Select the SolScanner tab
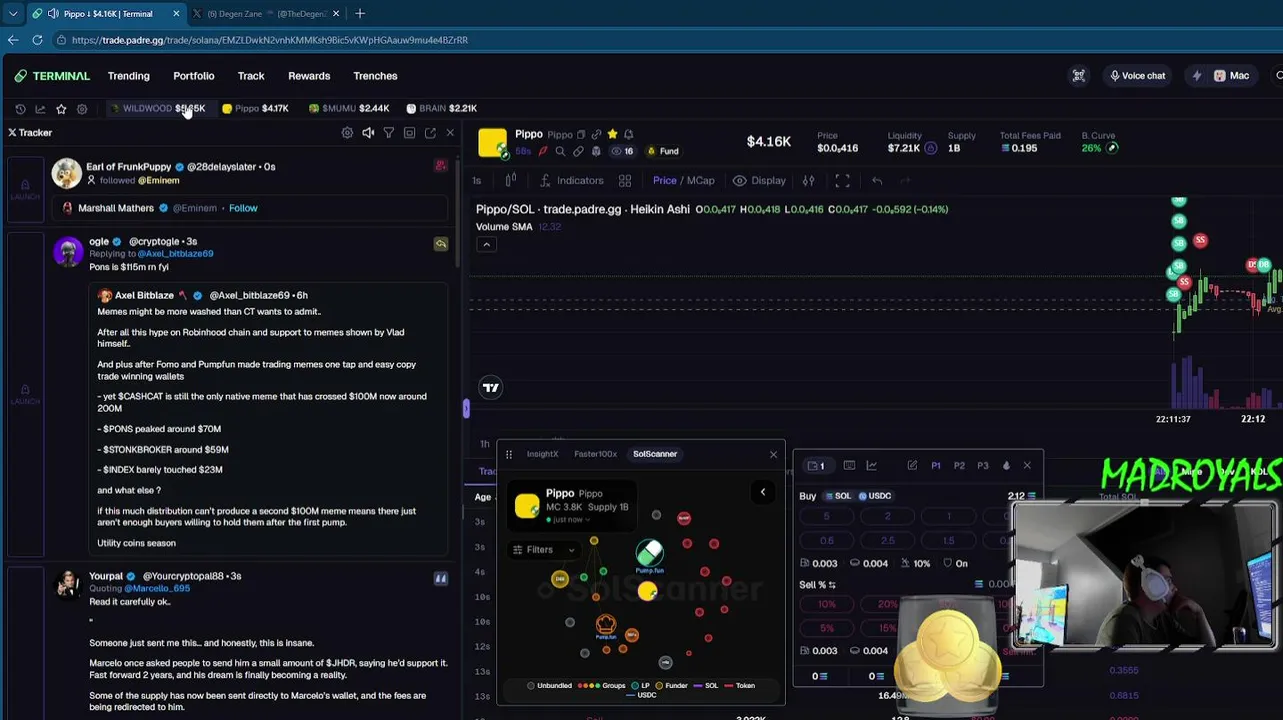 click(x=655, y=454)
